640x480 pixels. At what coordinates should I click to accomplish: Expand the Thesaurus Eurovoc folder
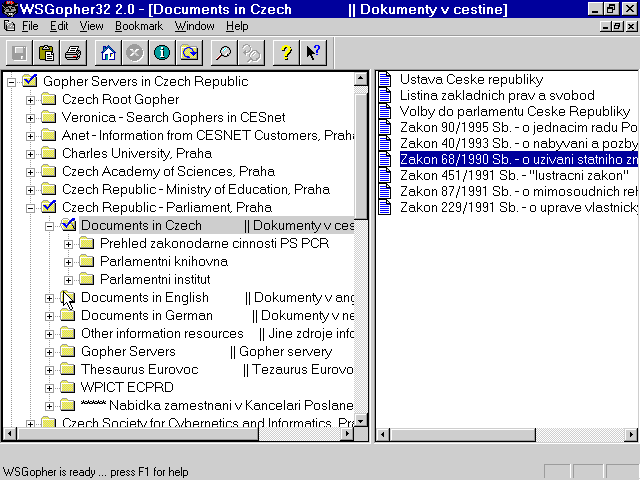point(50,370)
